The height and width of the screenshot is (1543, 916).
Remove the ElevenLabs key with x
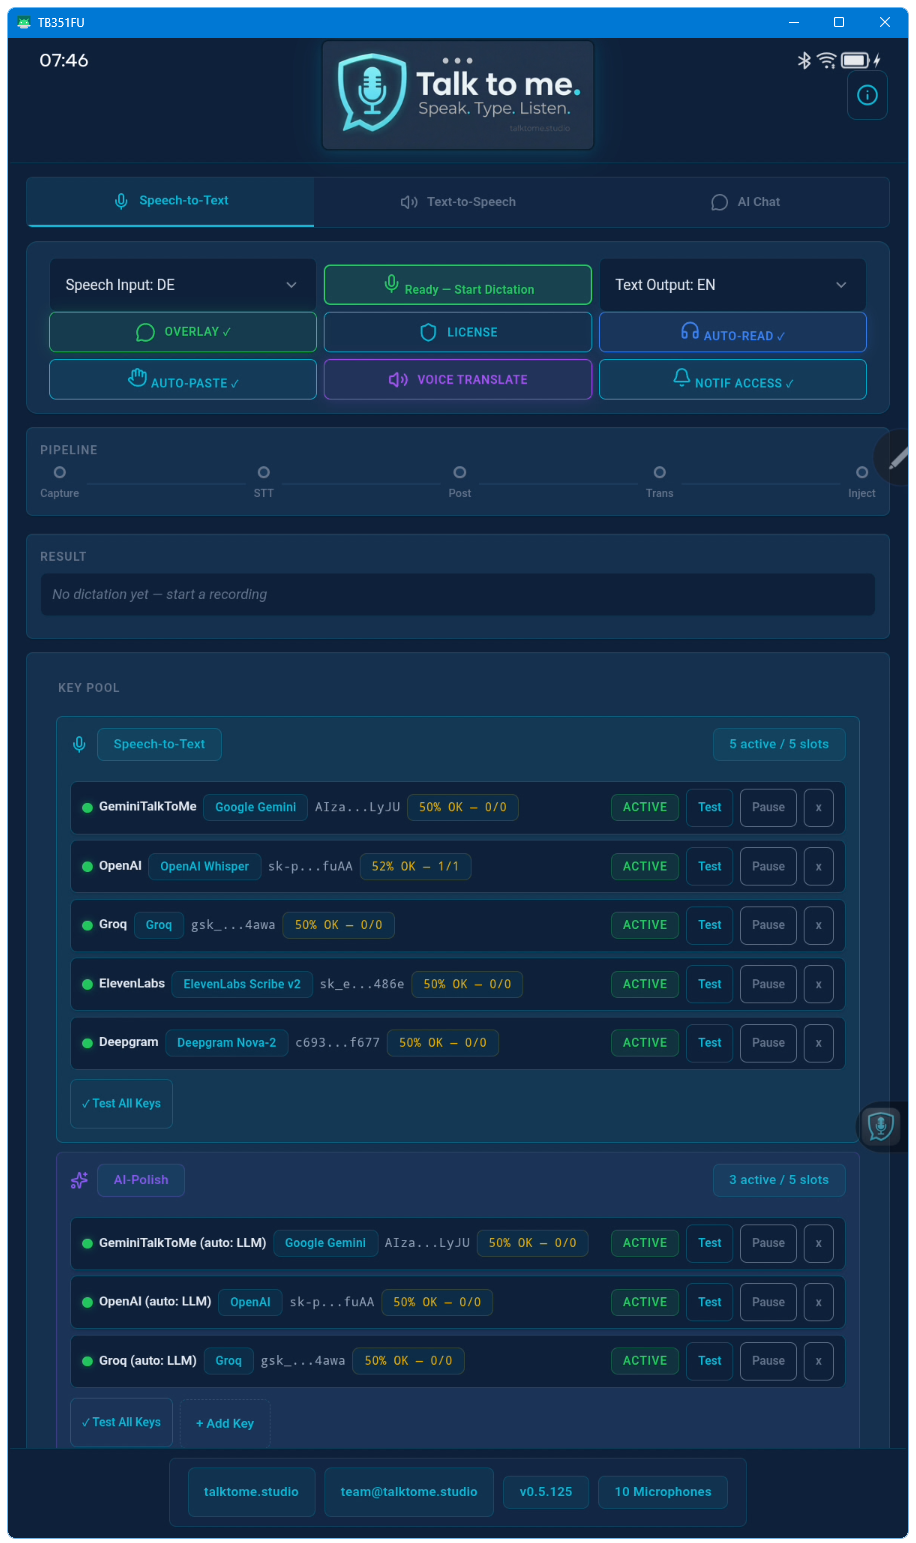click(818, 984)
